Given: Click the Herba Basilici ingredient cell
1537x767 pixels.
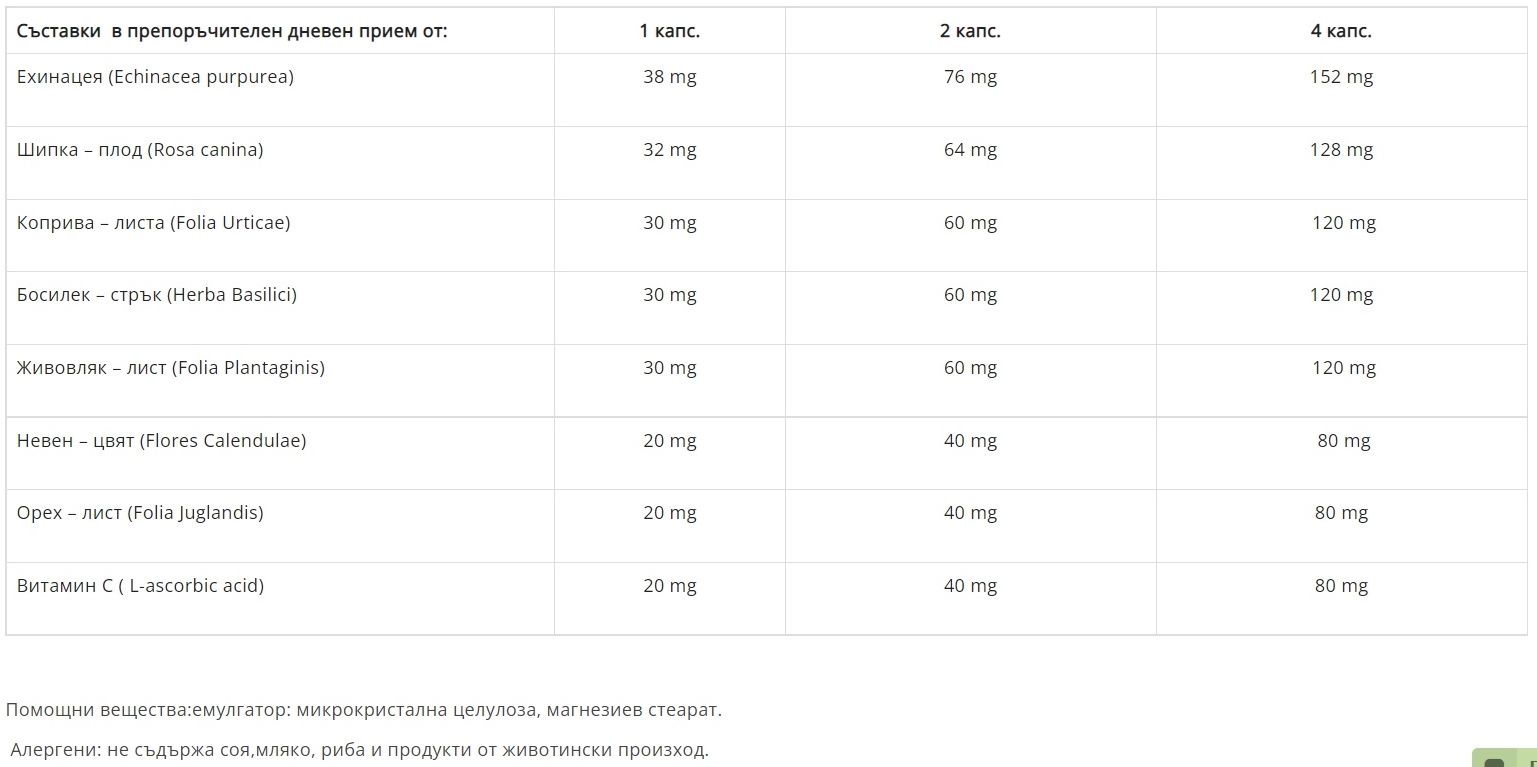Looking at the screenshot, I should [157, 295].
